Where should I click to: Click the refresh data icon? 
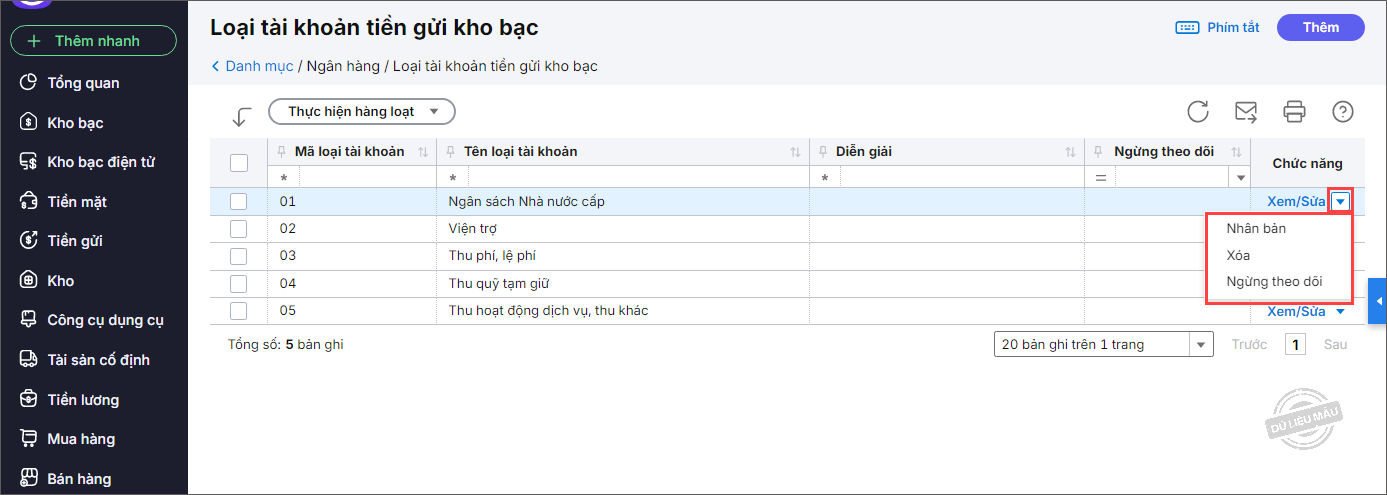pyautogui.click(x=1198, y=112)
